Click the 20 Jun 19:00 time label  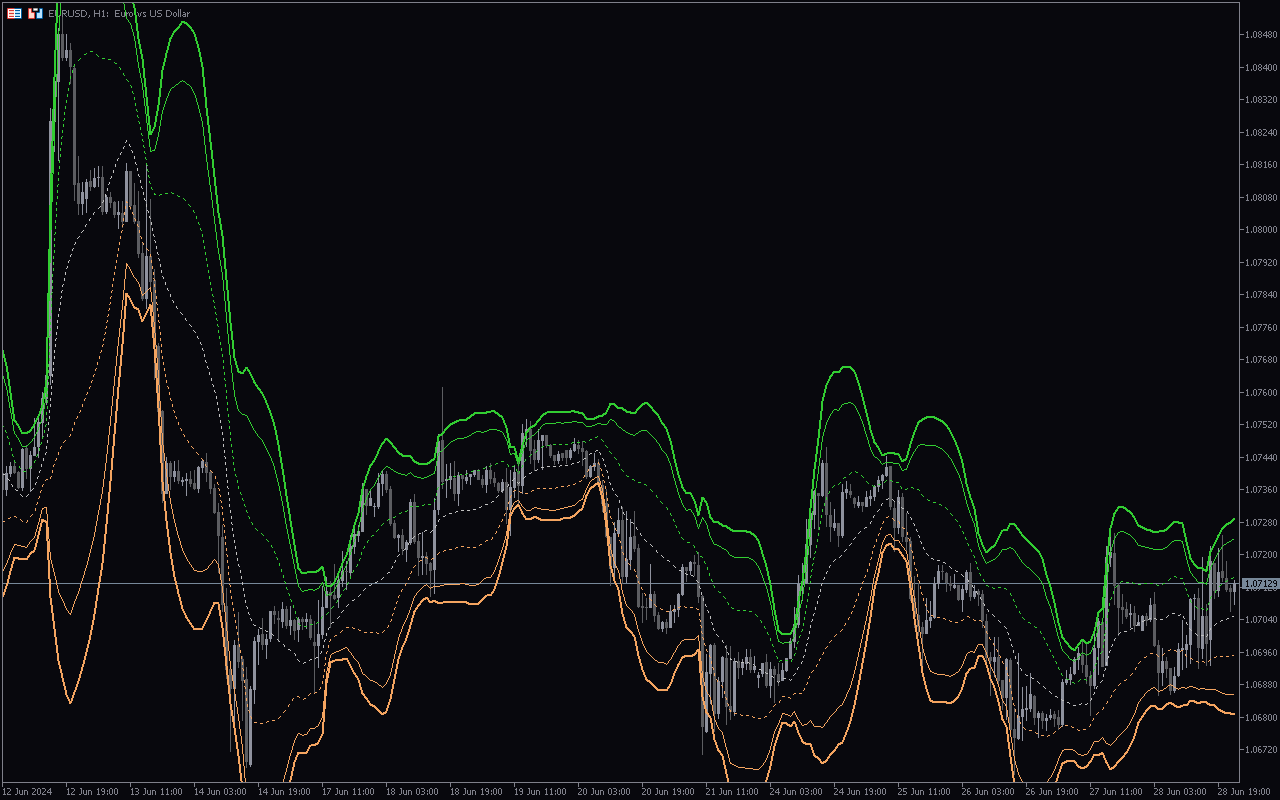click(x=668, y=791)
